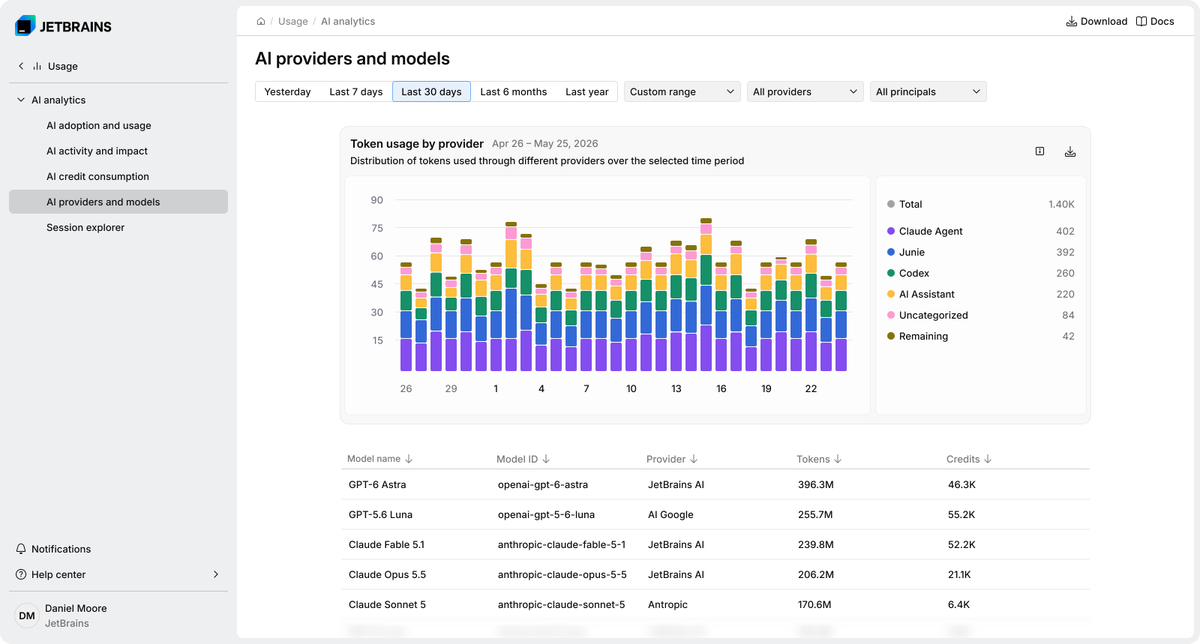1200x644 pixels.
Task: Sort by Provider column arrow
Action: point(694,459)
